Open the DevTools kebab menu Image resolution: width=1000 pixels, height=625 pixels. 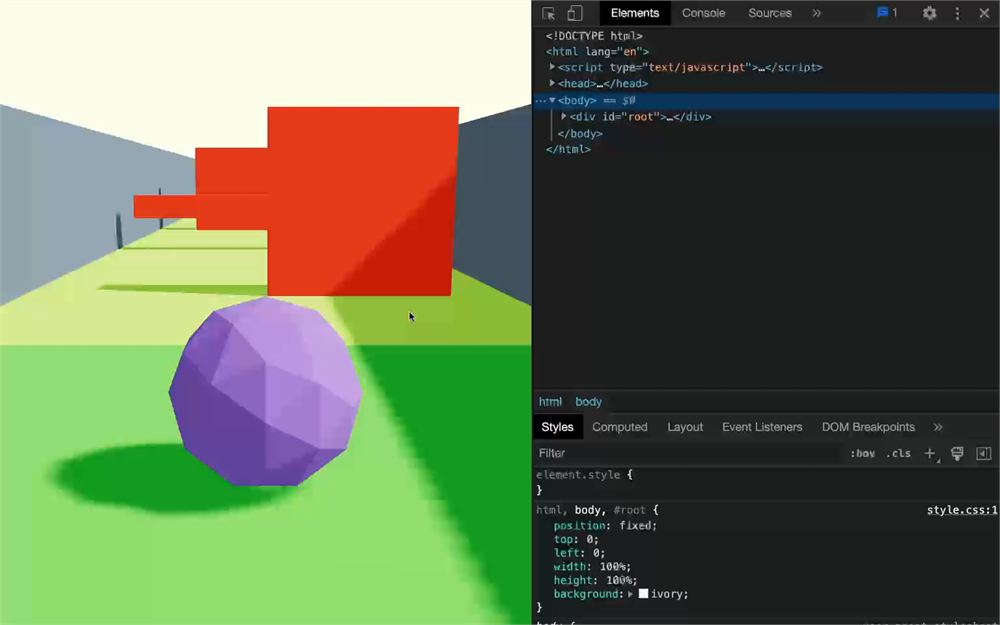957,13
